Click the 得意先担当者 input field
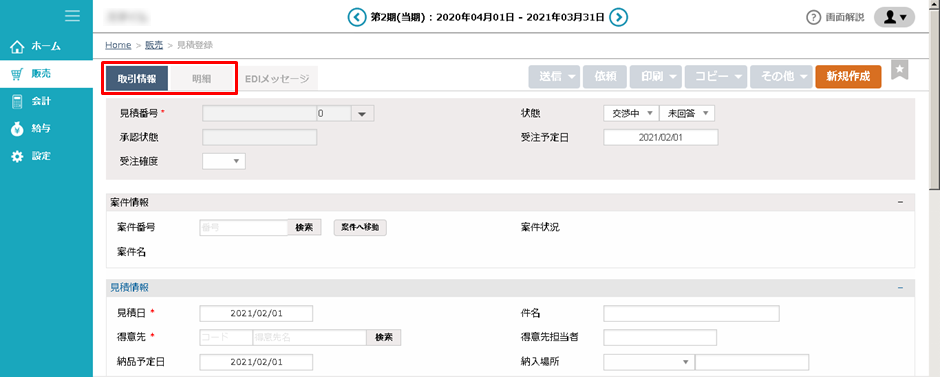This screenshot has height=377, width=940. tap(660, 338)
